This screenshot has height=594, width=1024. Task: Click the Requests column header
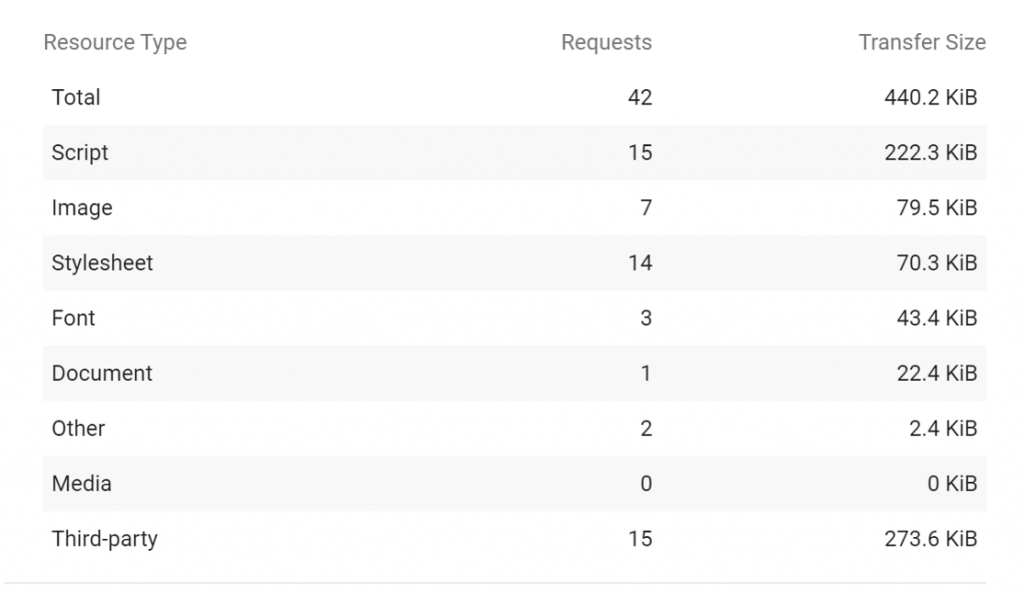[x=606, y=42]
